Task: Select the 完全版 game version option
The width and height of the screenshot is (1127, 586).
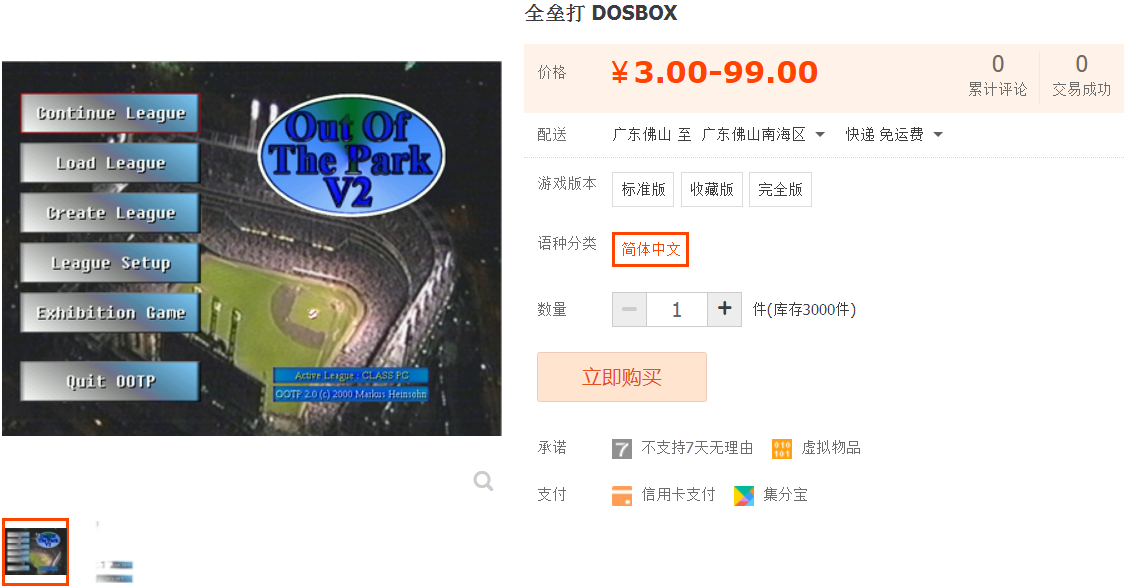Action: tap(780, 189)
